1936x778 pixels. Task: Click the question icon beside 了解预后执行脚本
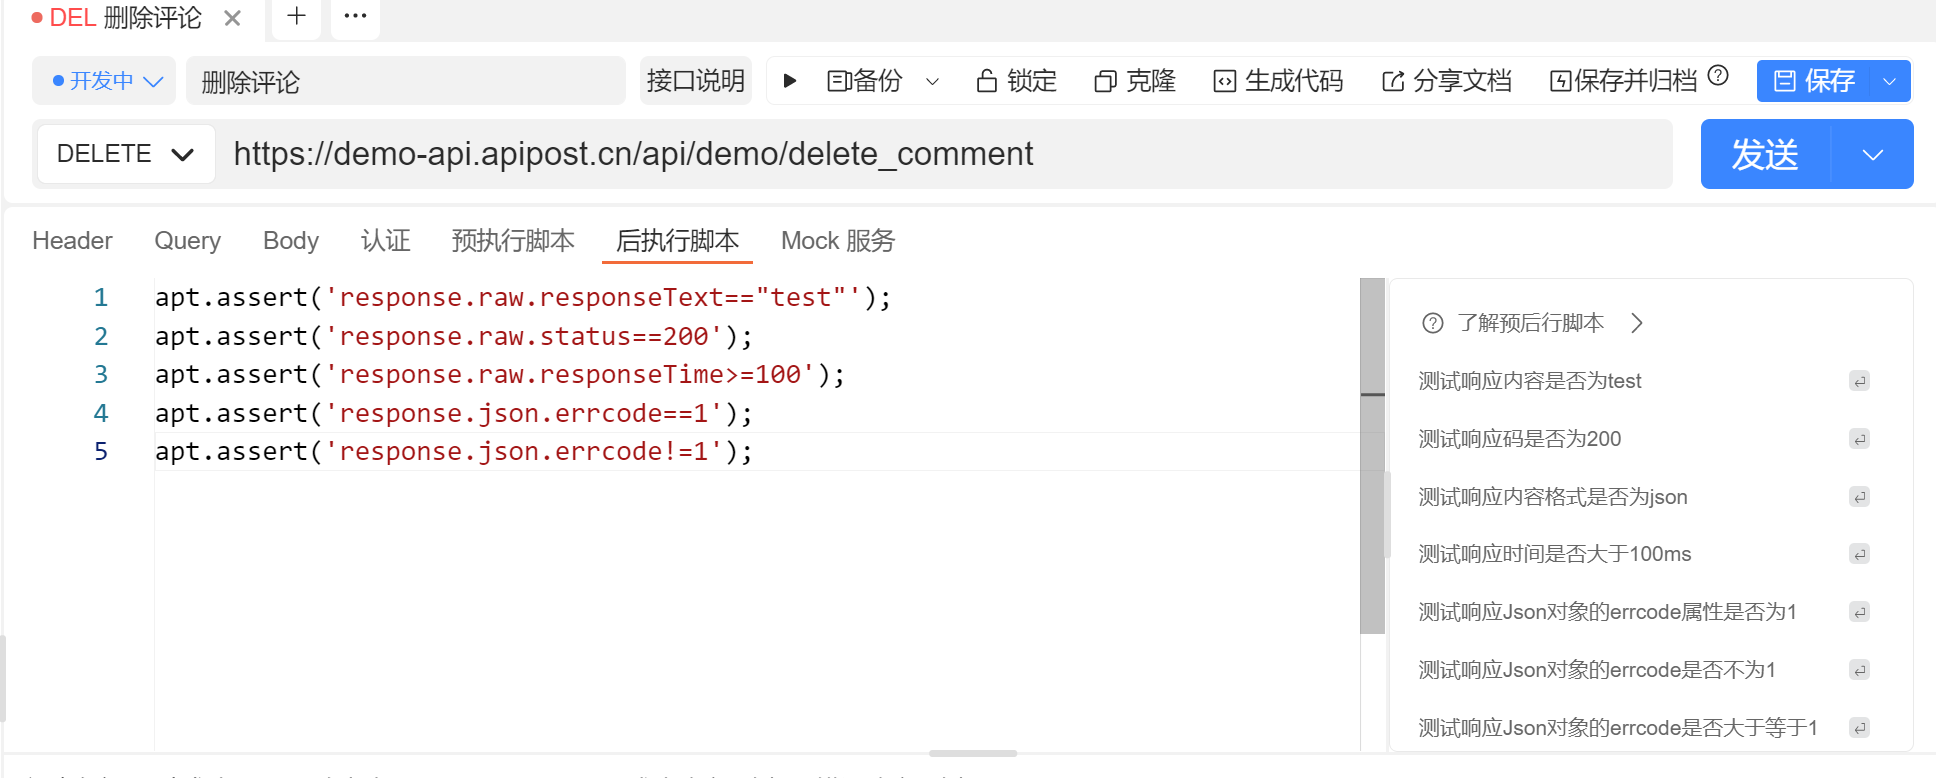[x=1433, y=323]
